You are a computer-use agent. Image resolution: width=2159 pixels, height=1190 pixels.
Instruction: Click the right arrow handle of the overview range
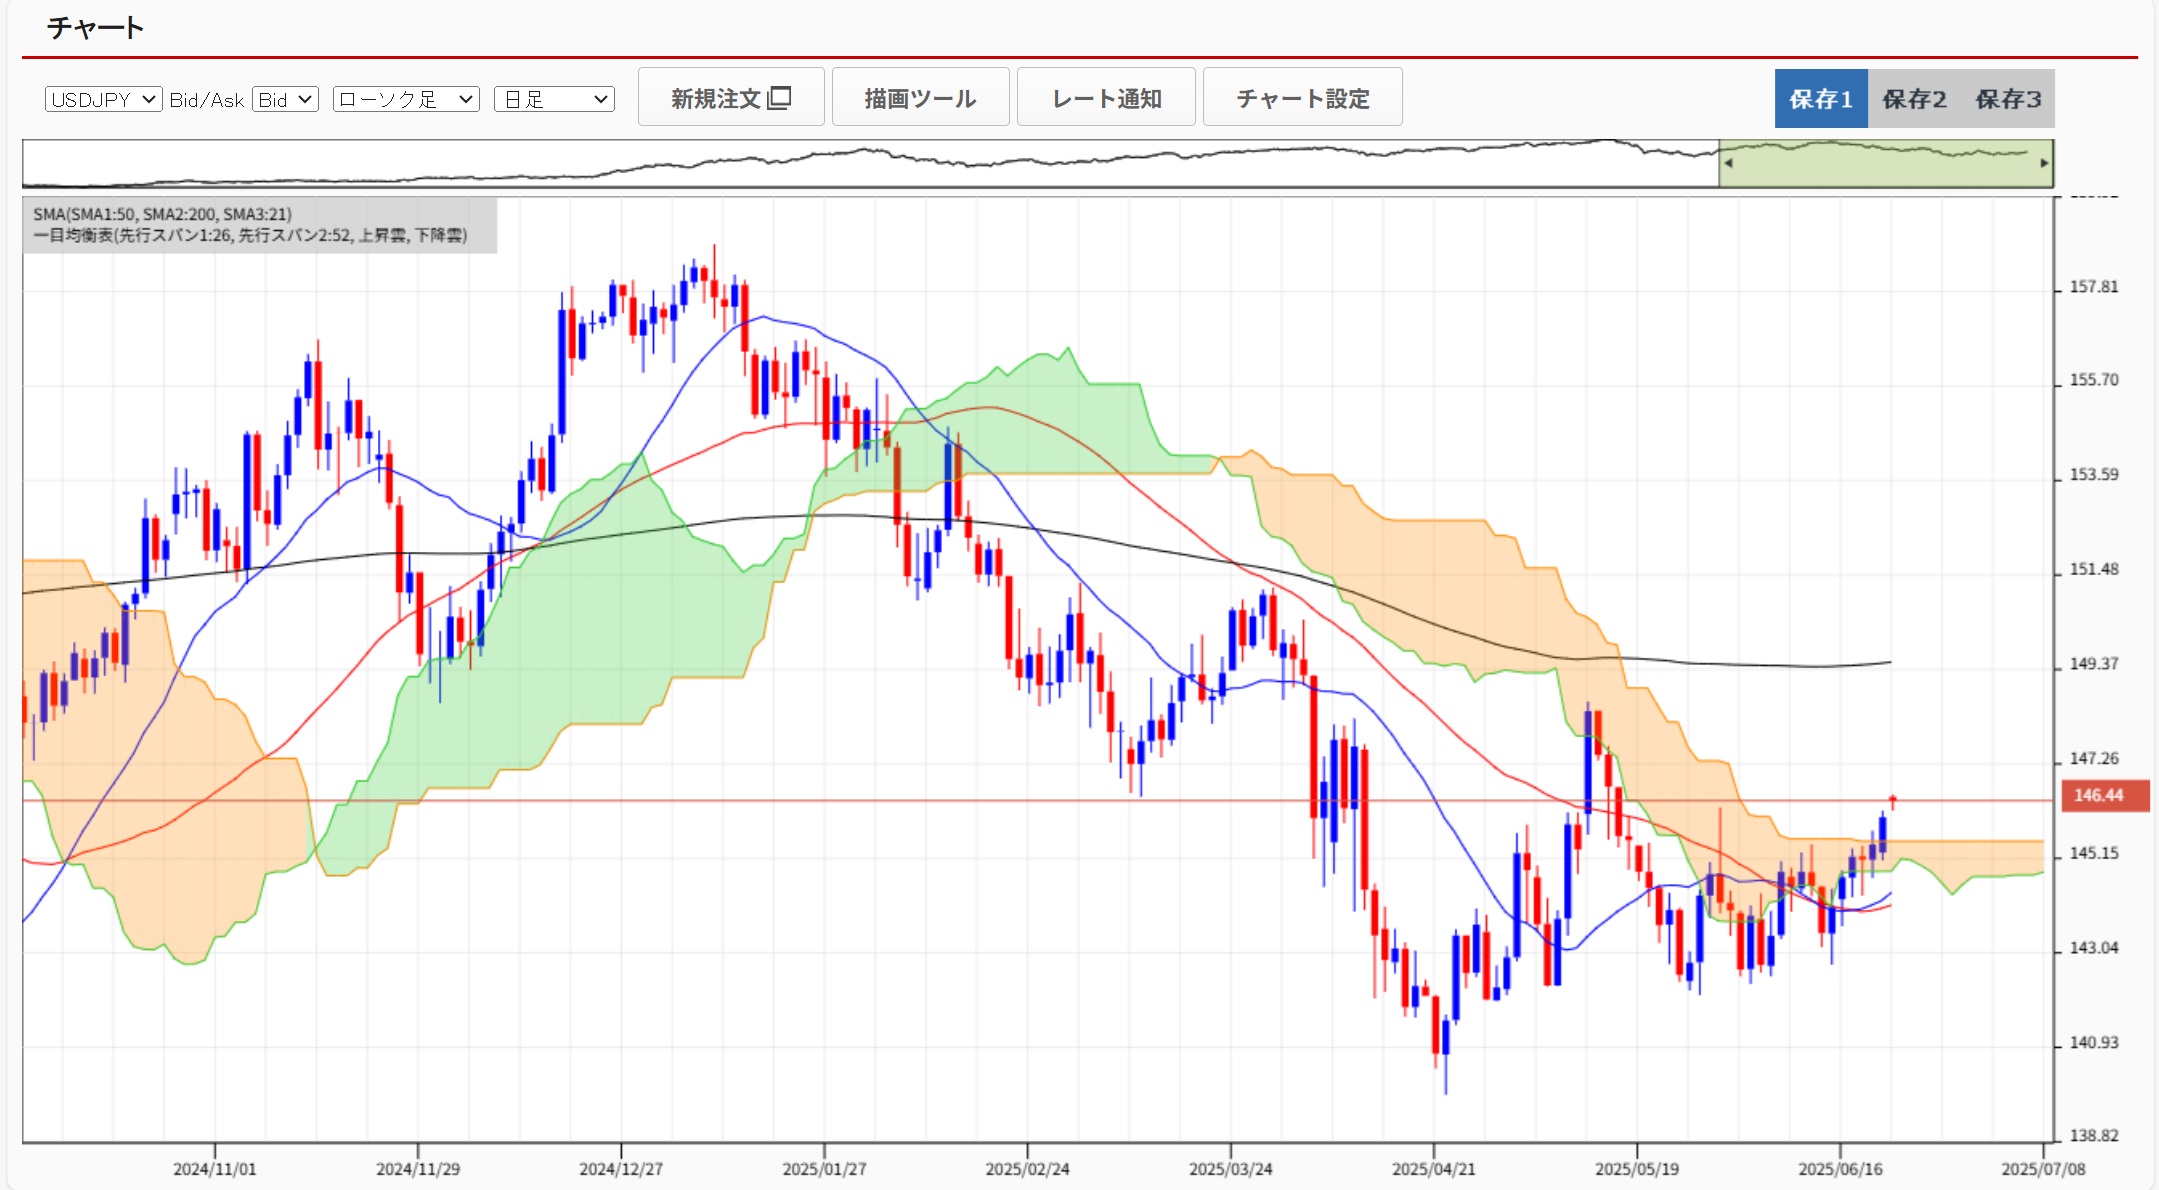(x=2044, y=163)
